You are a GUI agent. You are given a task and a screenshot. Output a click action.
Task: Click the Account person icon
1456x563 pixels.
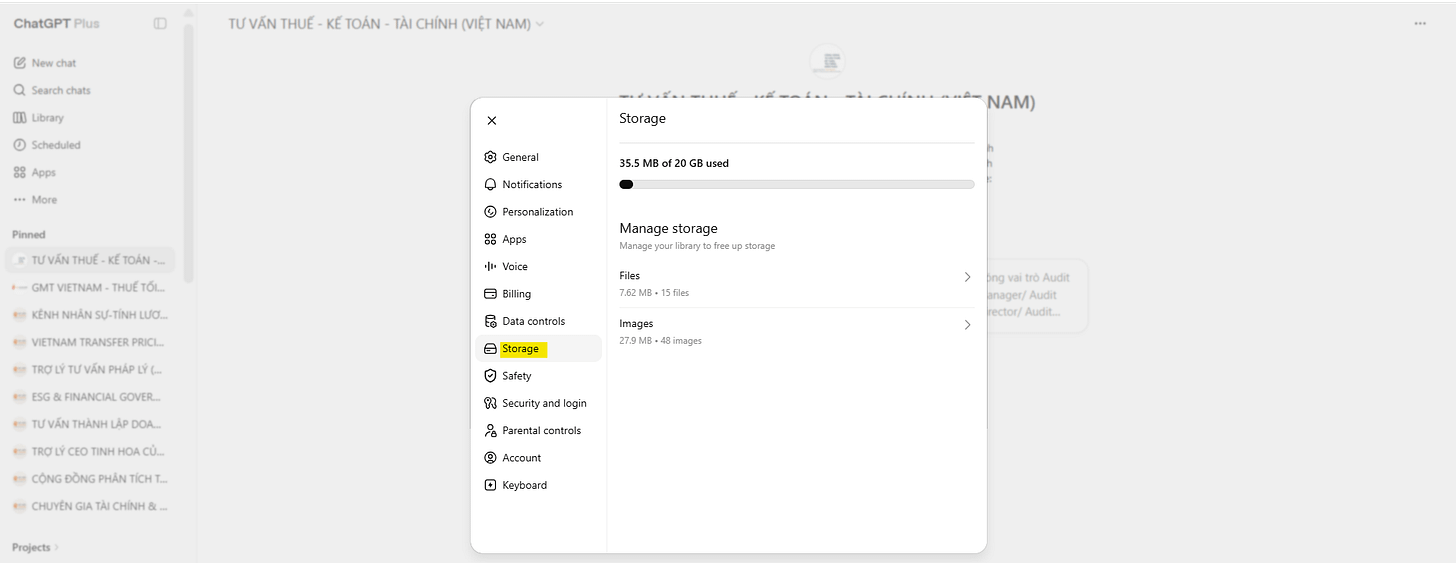click(490, 458)
